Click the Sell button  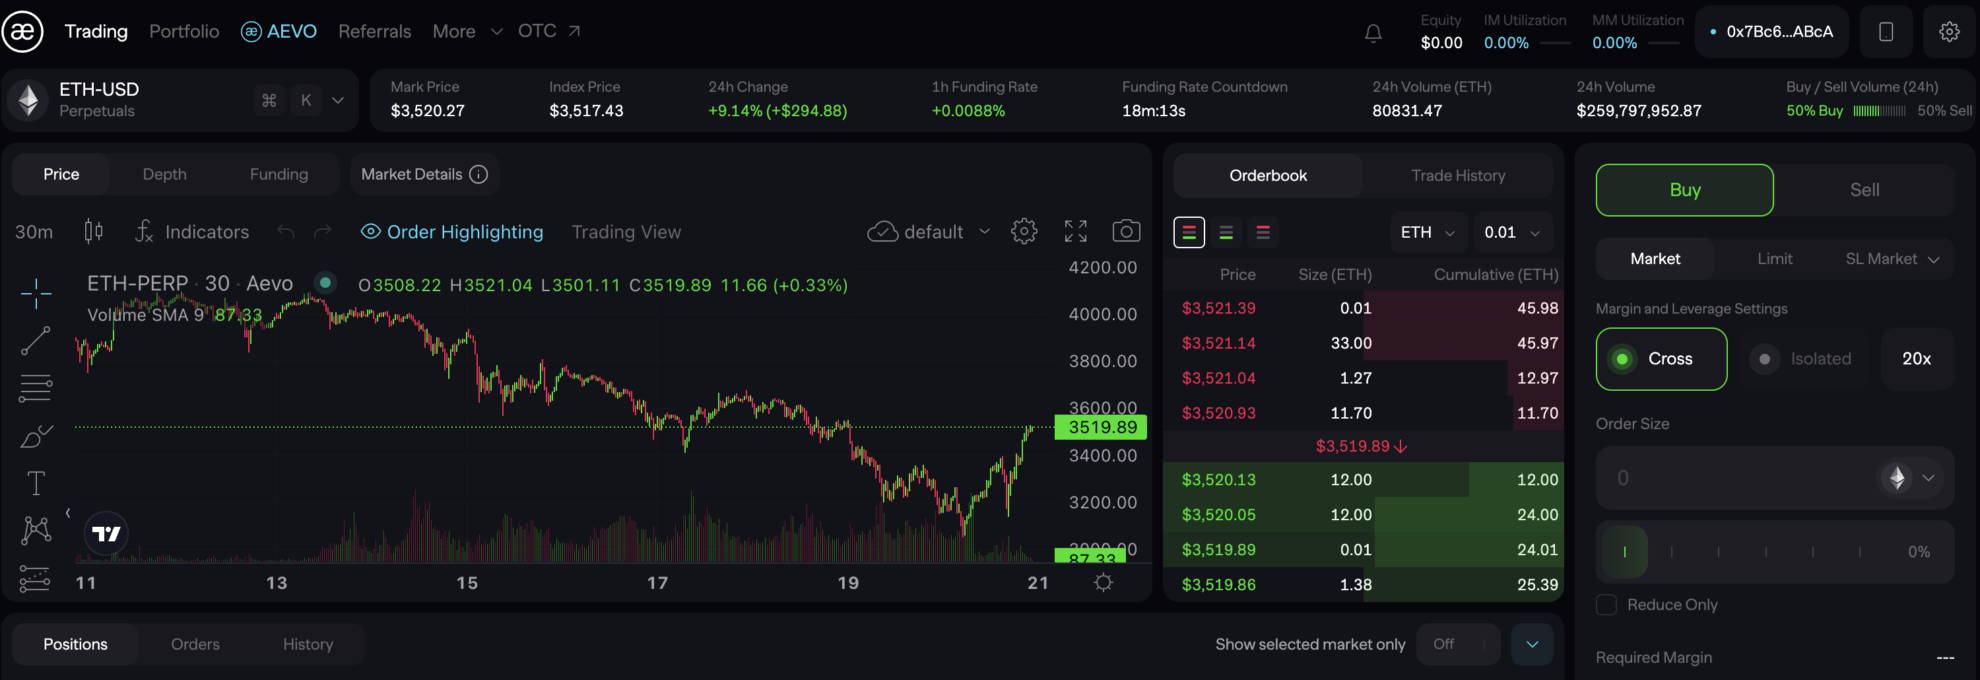(1863, 190)
